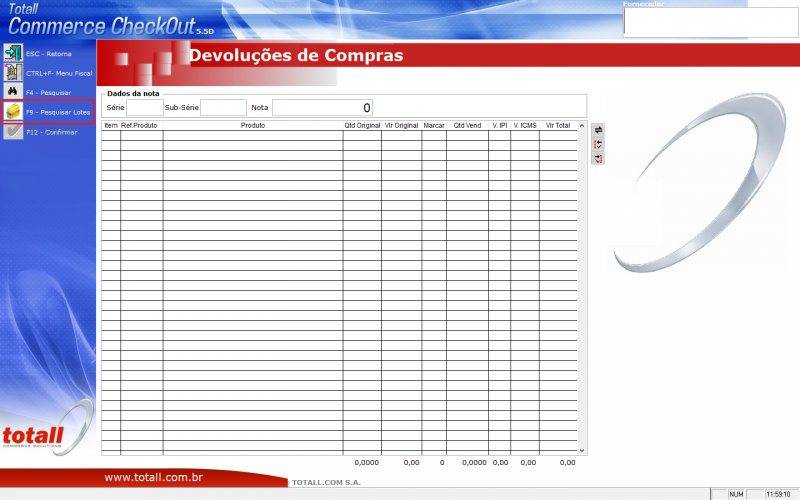
Task: Select the Marcar column header
Action: (434, 126)
